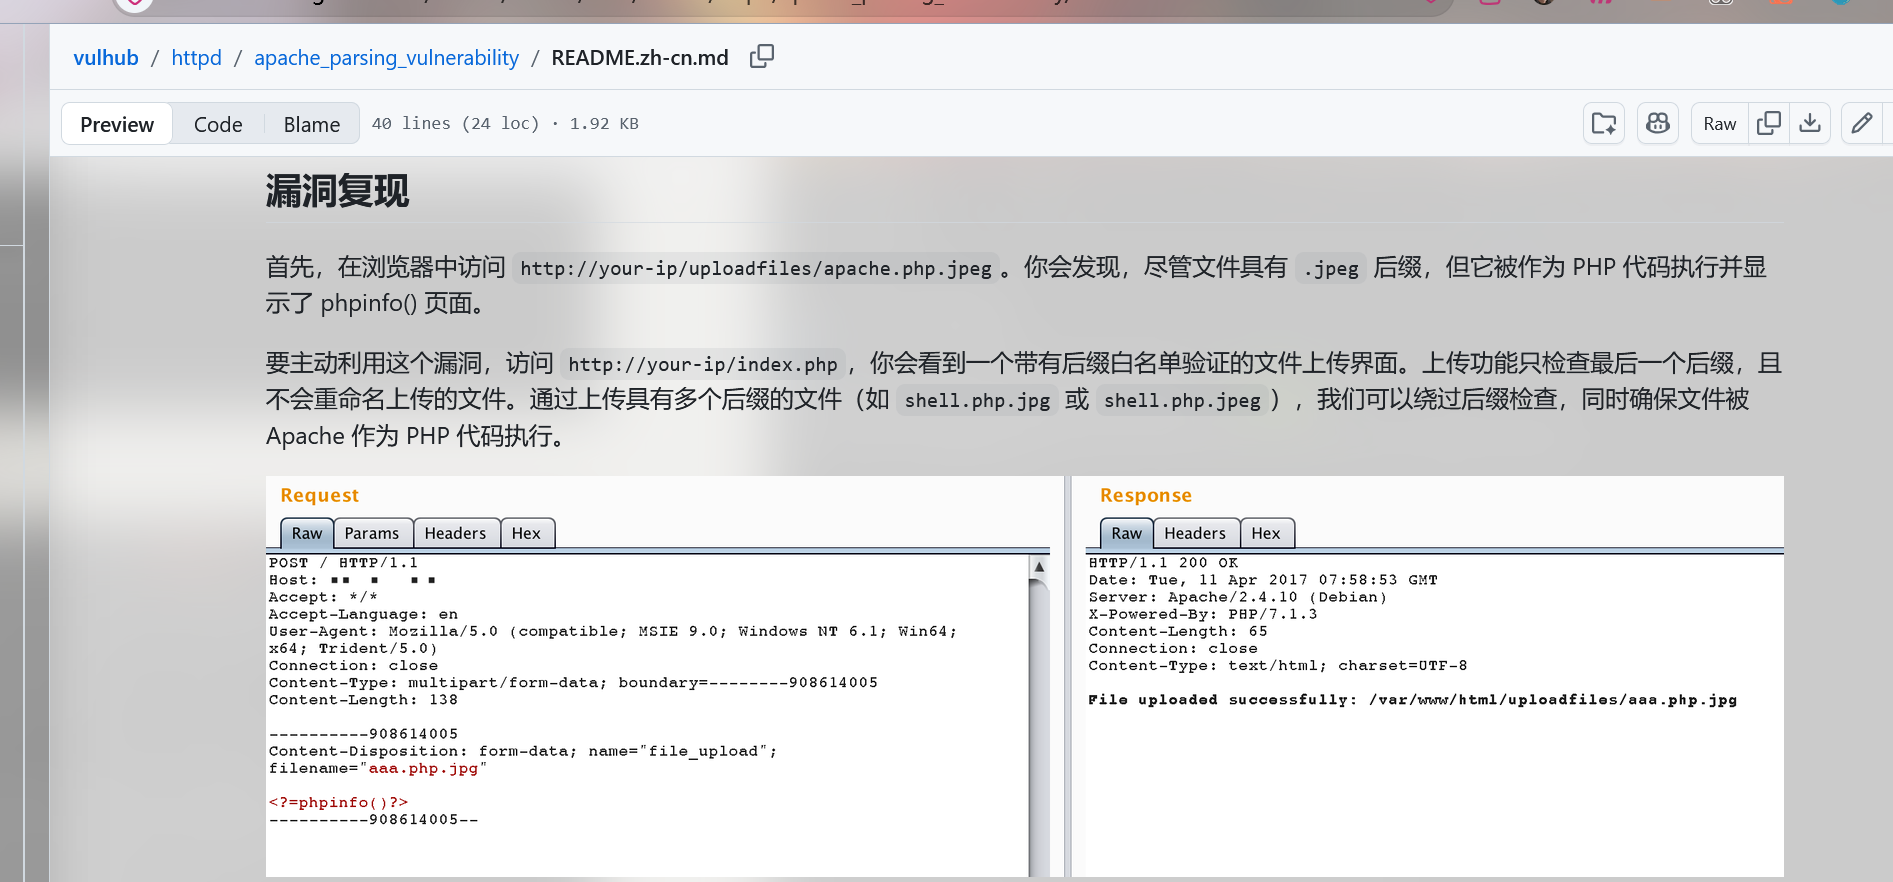Viewport: 1893px width, 882px height.
Task: Click the 'shell.php.jpg' code snippet
Action: coord(977,400)
